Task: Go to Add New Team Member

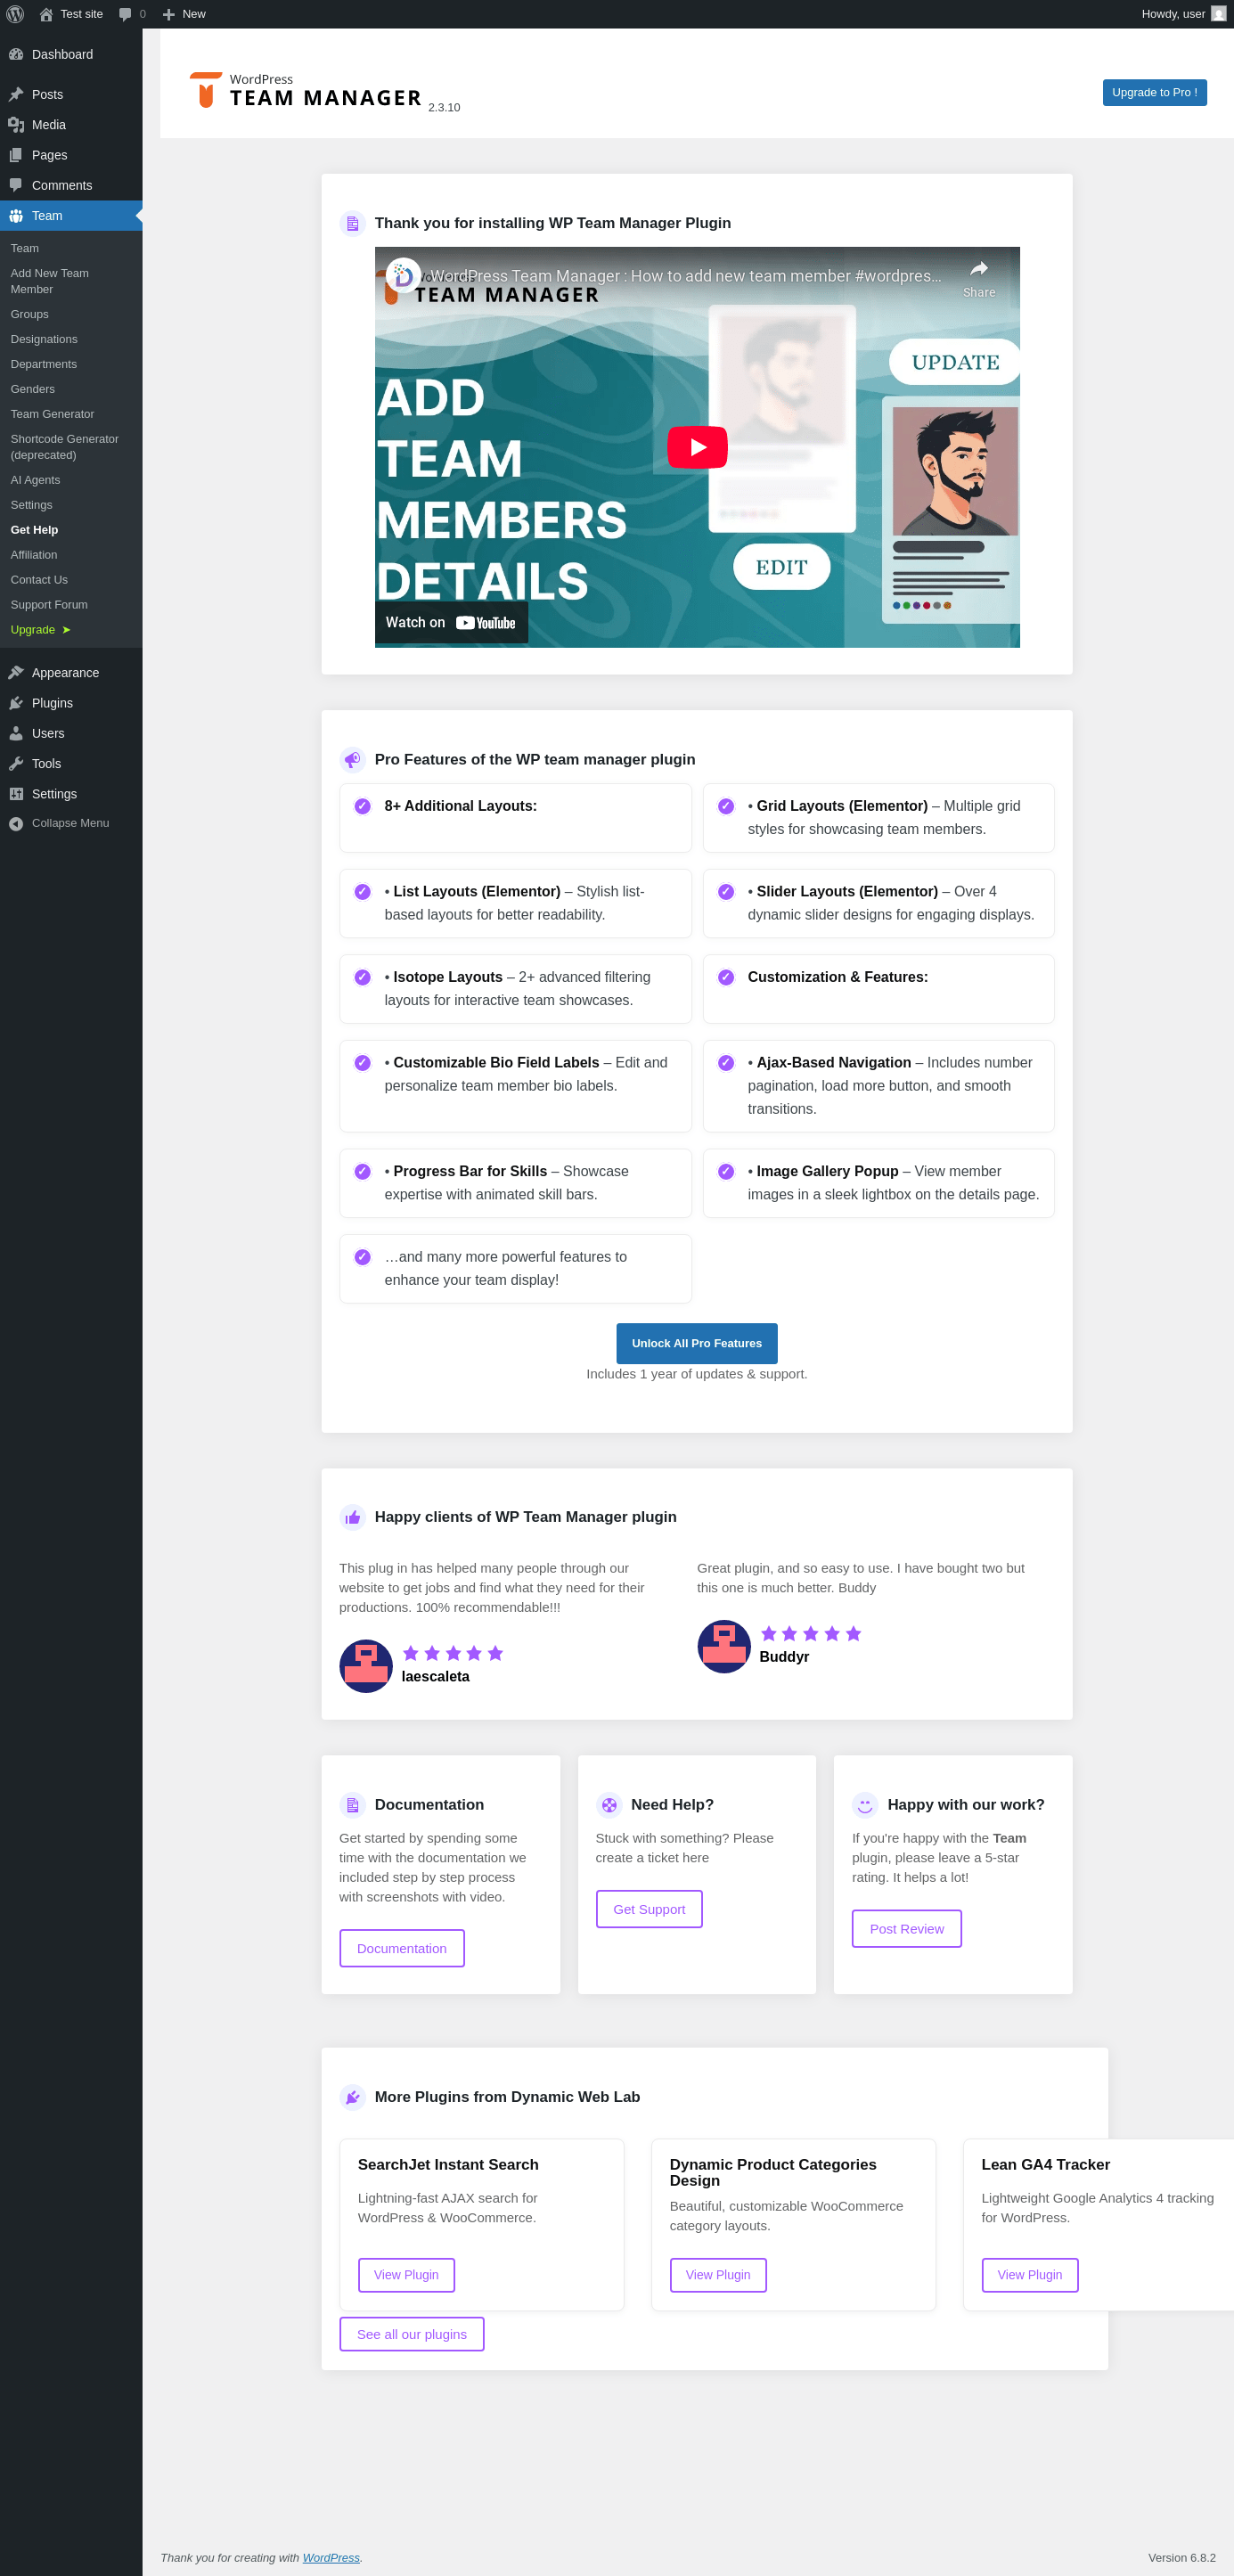Action: [71, 281]
